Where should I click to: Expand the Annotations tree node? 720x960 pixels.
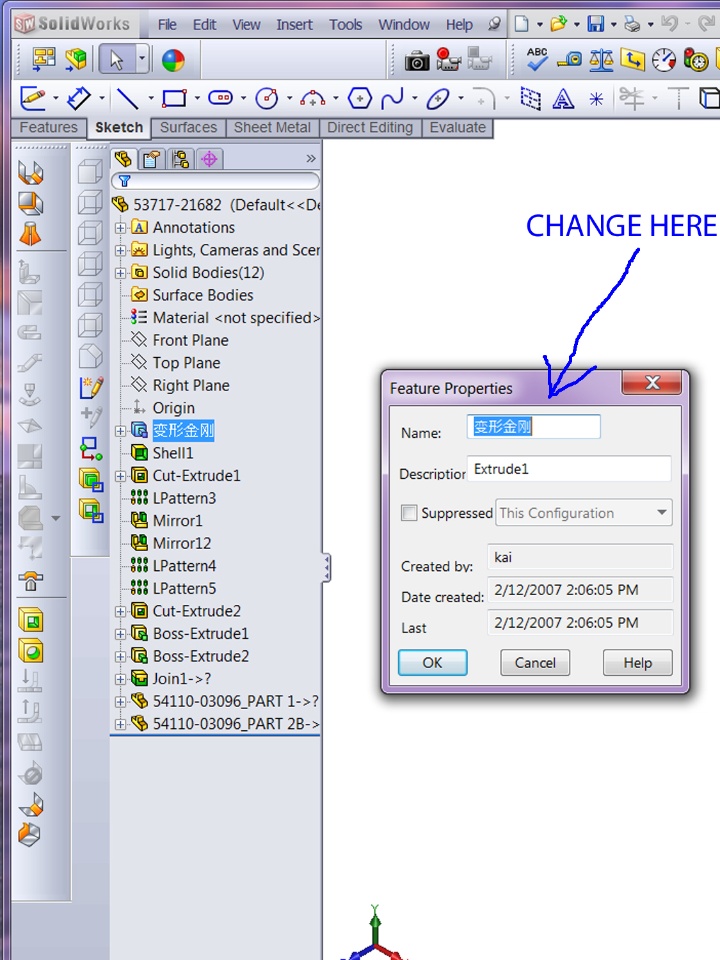pyautogui.click(x=120, y=228)
